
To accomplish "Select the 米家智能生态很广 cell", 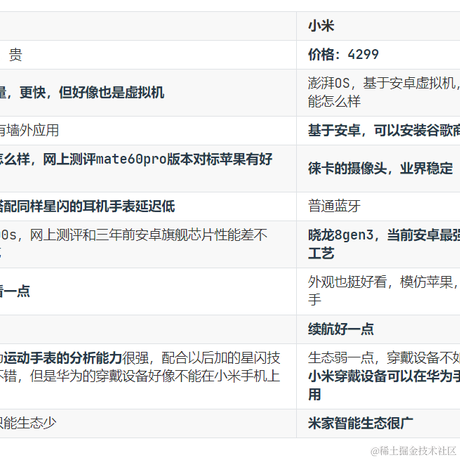I will click(x=378, y=423).
